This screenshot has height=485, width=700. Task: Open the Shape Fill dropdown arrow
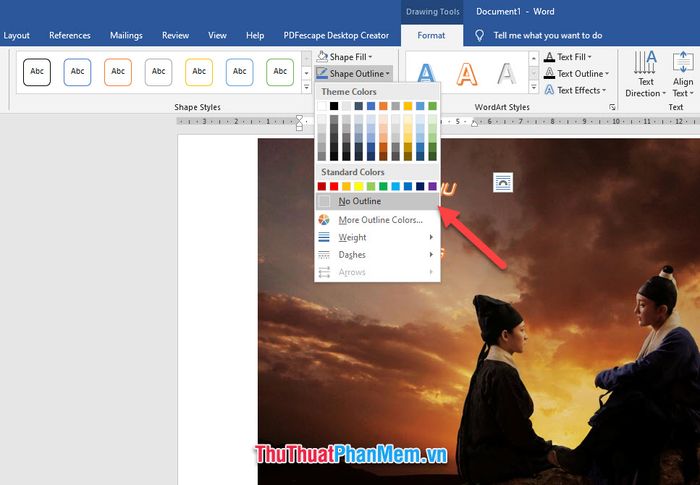coord(370,57)
